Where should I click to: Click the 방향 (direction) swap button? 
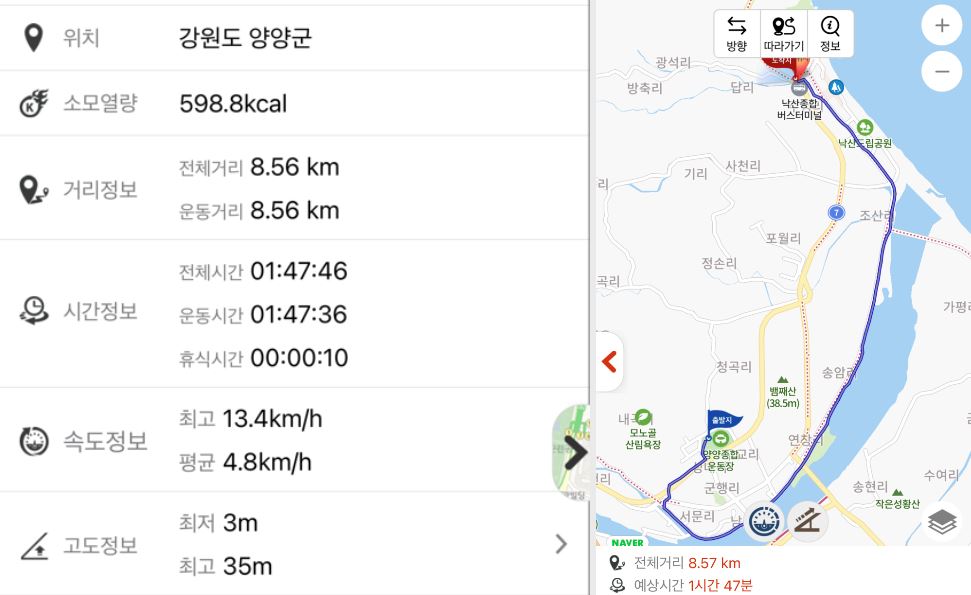pyautogui.click(x=737, y=34)
